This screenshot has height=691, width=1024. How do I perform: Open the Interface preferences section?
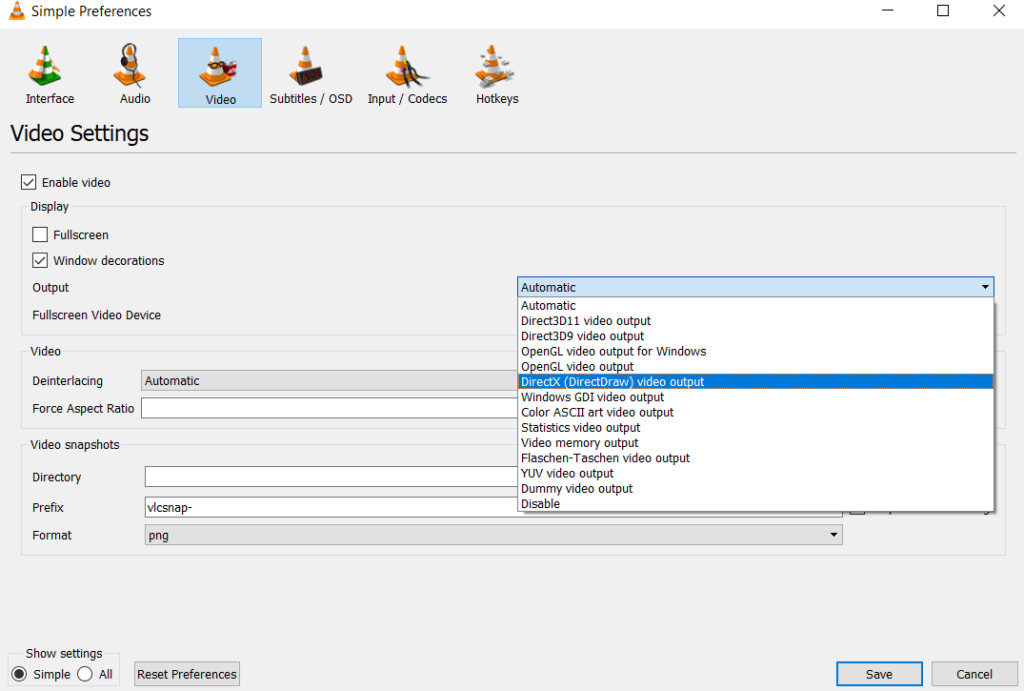tap(48, 72)
